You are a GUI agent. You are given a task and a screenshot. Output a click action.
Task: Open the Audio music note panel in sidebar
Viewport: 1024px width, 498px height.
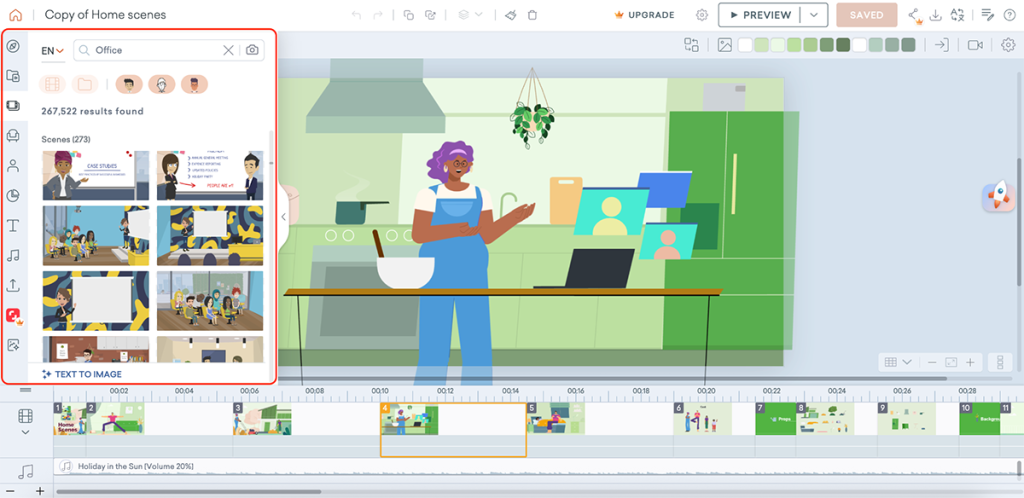(x=13, y=255)
